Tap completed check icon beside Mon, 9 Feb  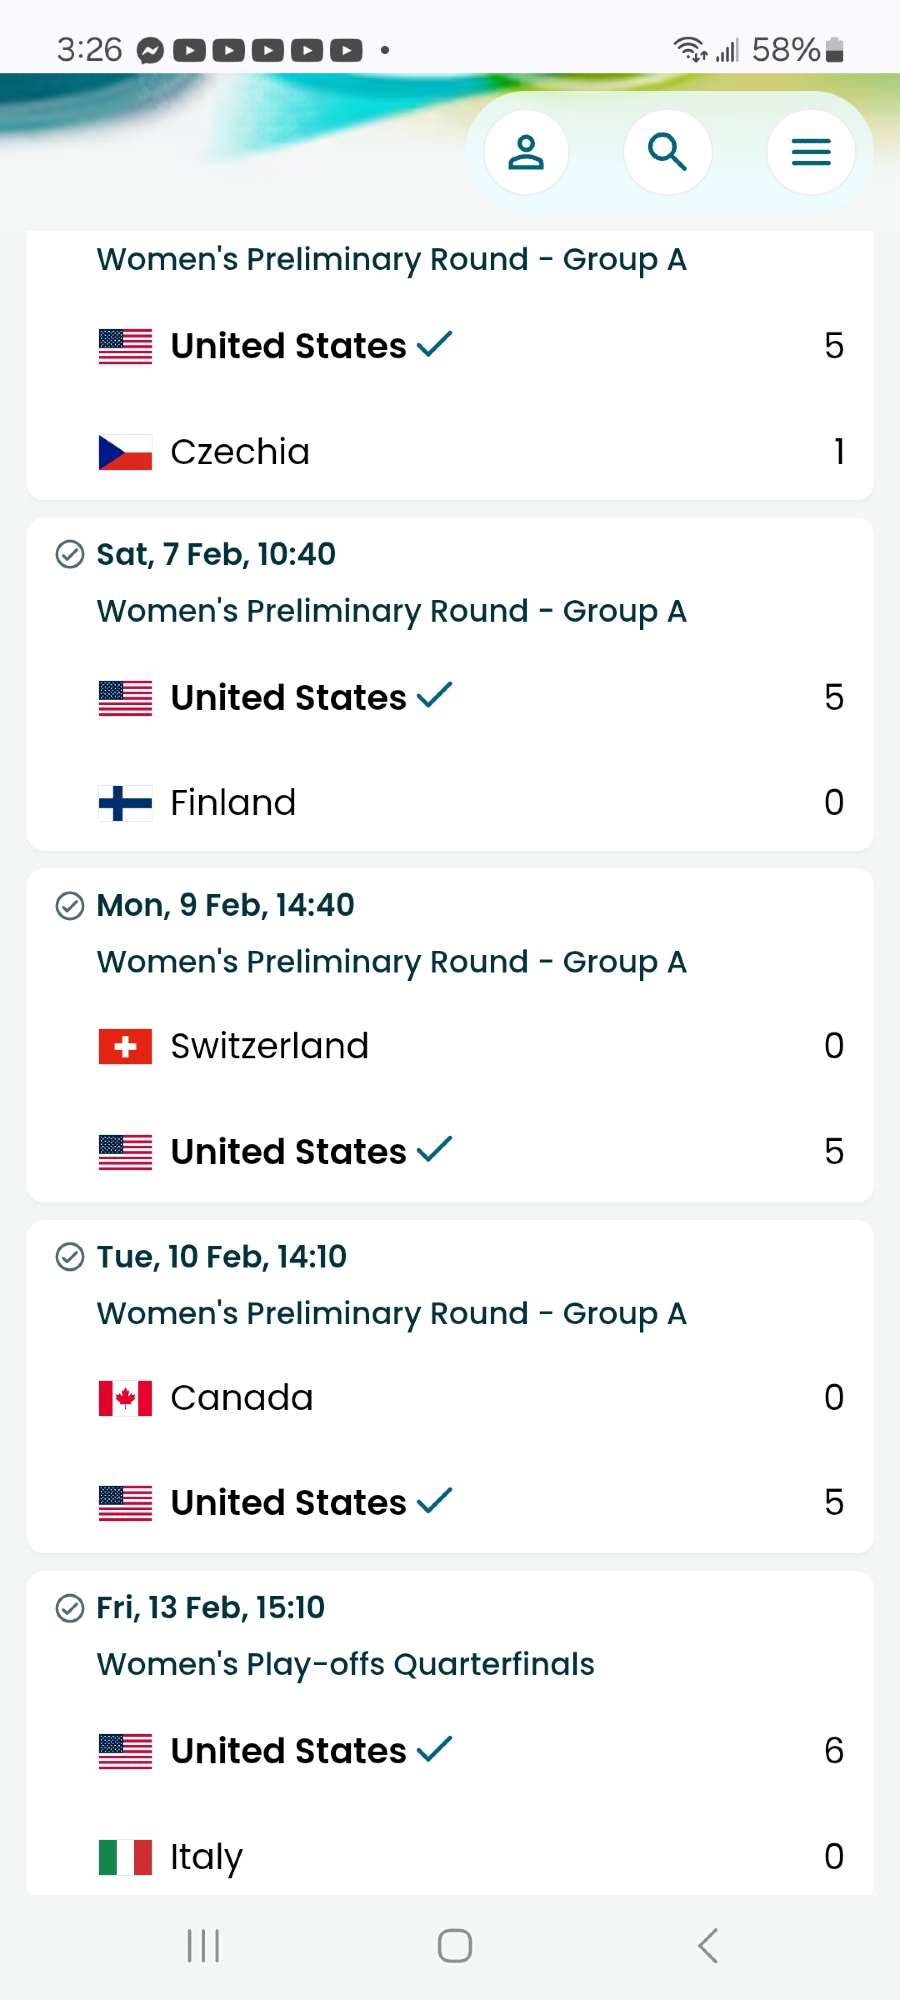click(69, 906)
